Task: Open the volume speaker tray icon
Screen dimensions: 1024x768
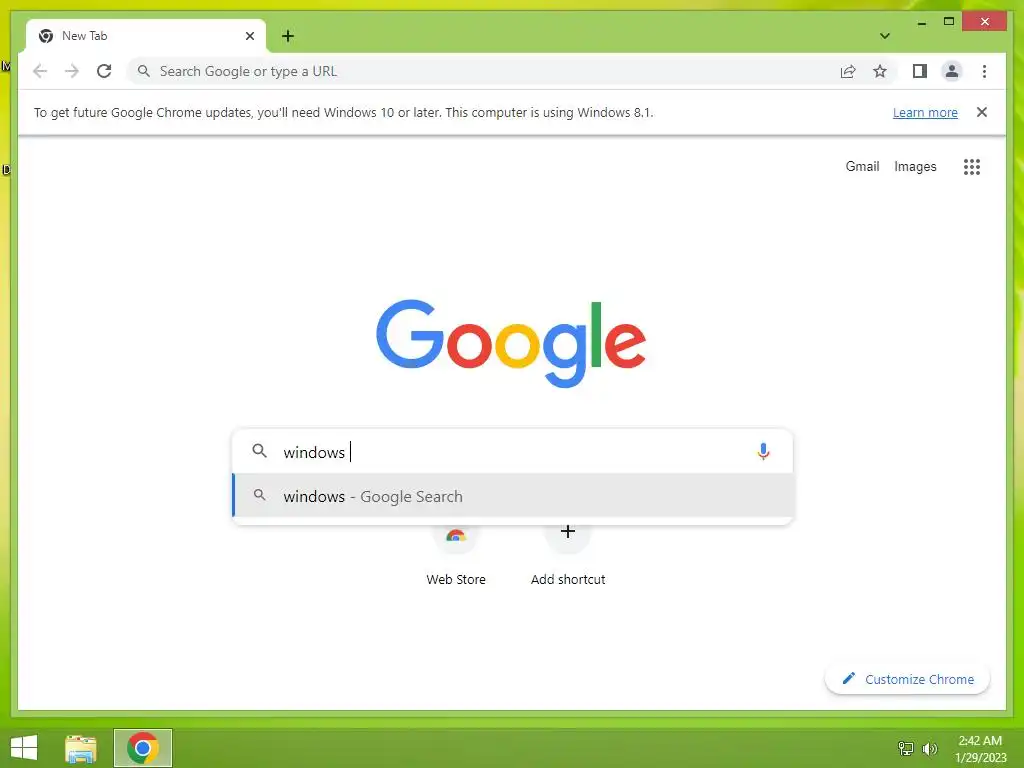Action: (x=930, y=748)
